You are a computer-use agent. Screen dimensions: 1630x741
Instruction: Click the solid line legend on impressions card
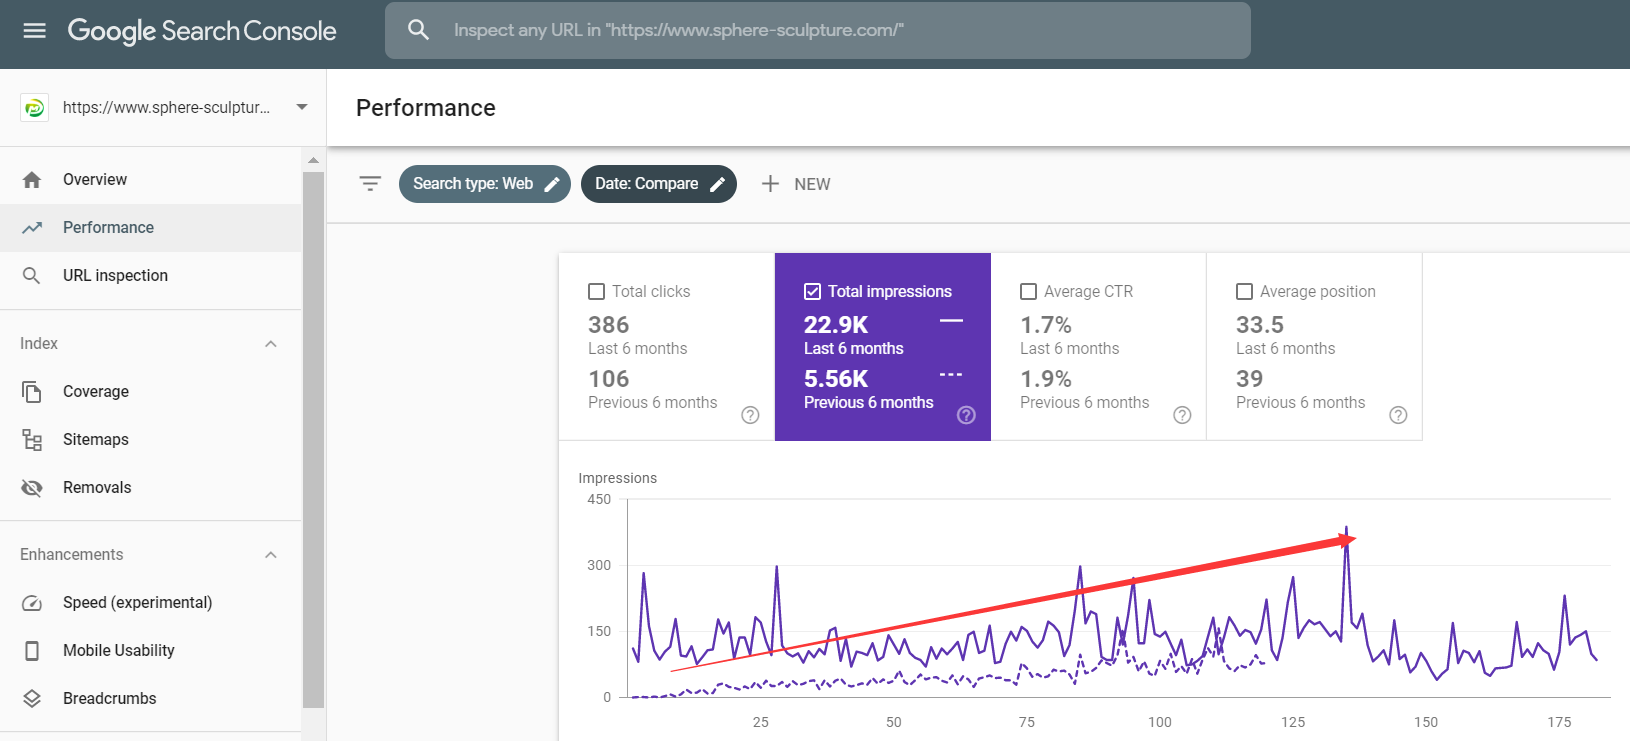point(951,321)
